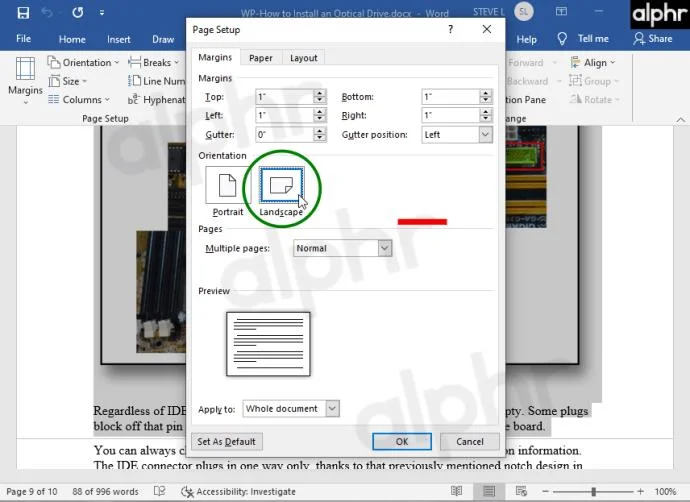Viewport: 690px width, 502px height.
Task: Click the proofing book icon
Action: click(x=159, y=491)
